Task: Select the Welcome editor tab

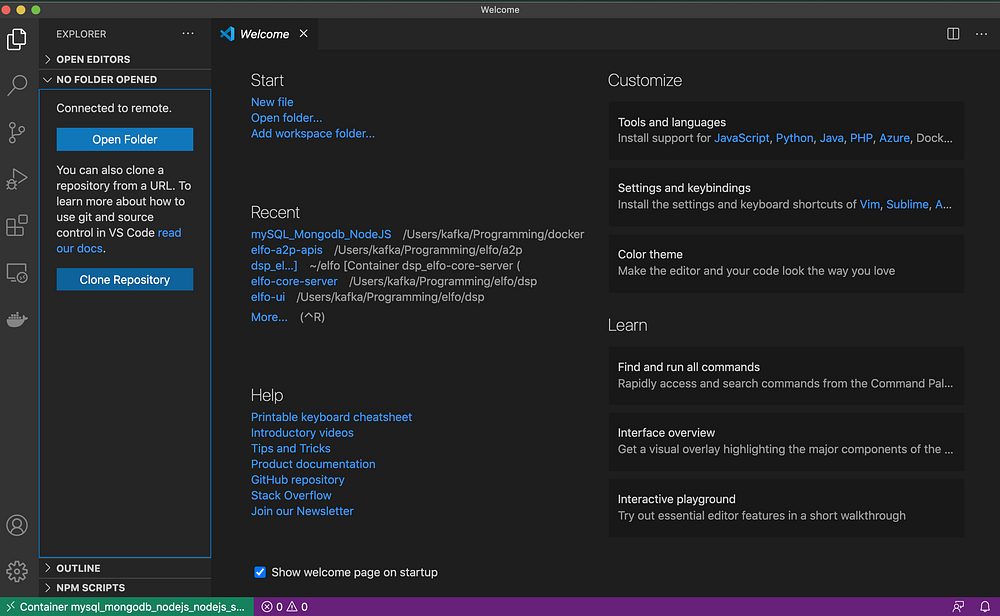Action: pyautogui.click(x=264, y=34)
